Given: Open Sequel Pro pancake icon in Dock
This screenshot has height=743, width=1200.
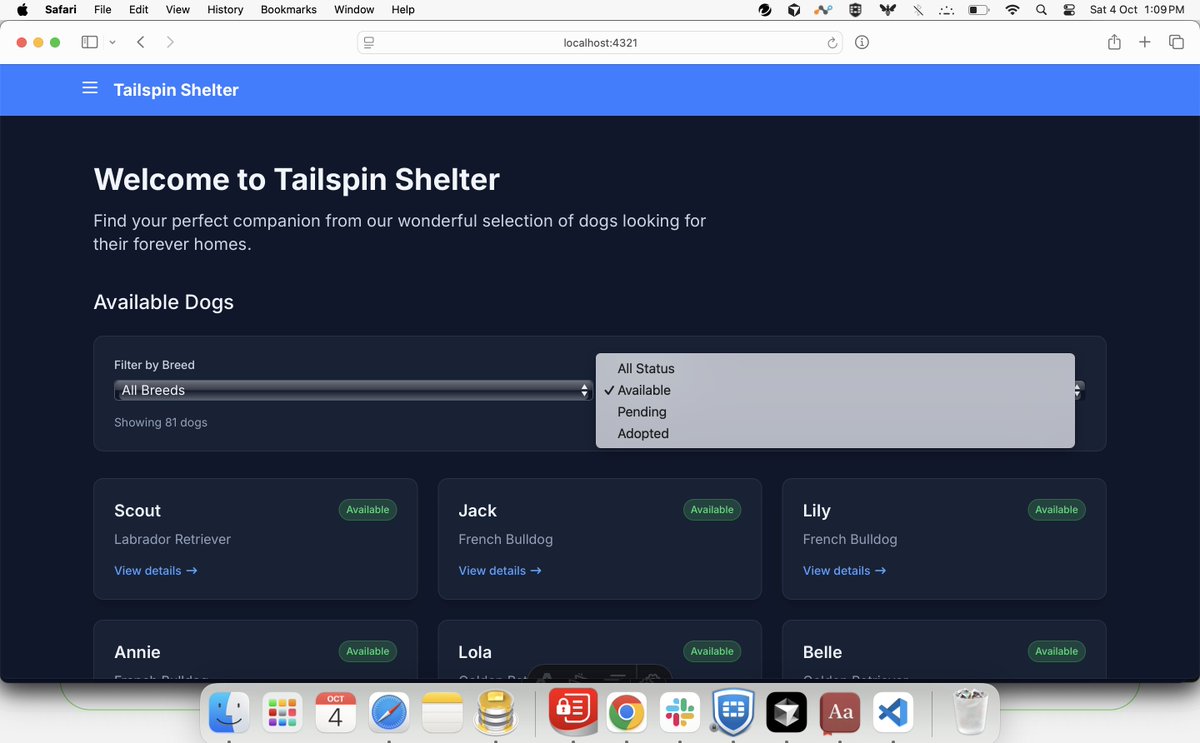Looking at the screenshot, I should click(x=494, y=713).
